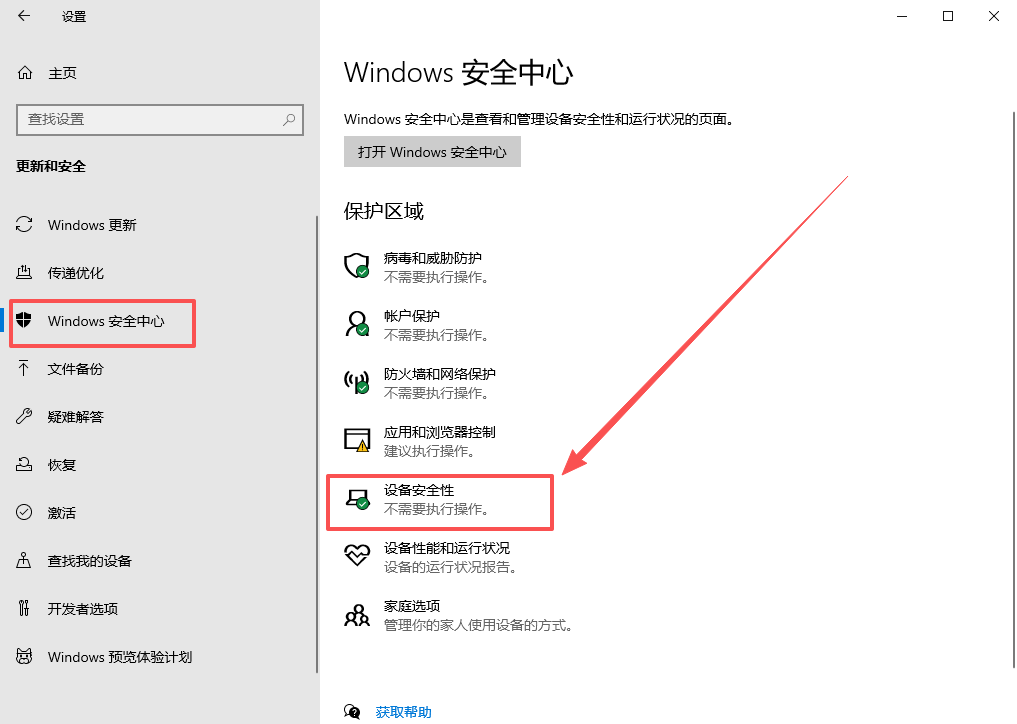
Task: Click the 获取帮助 link
Action: (x=404, y=712)
